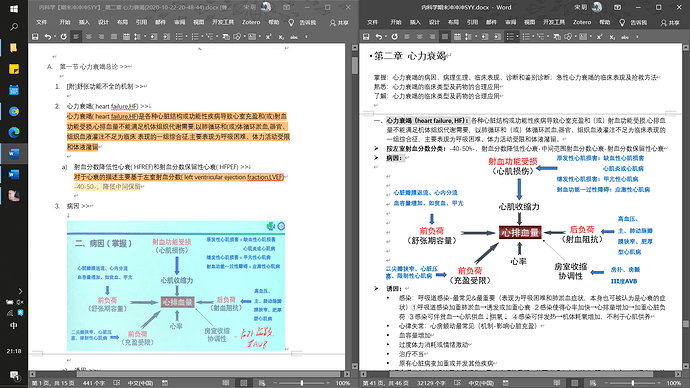Click distributed alignment icon in left window
The width and height of the screenshot is (690, 388).
(126, 37)
